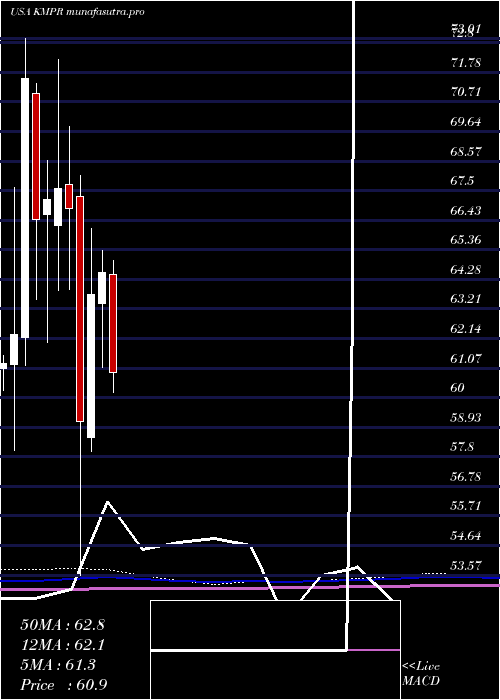The width and height of the screenshot is (500, 700).
Task: Click the 63.21 price axis label
Action: coord(466,299)
